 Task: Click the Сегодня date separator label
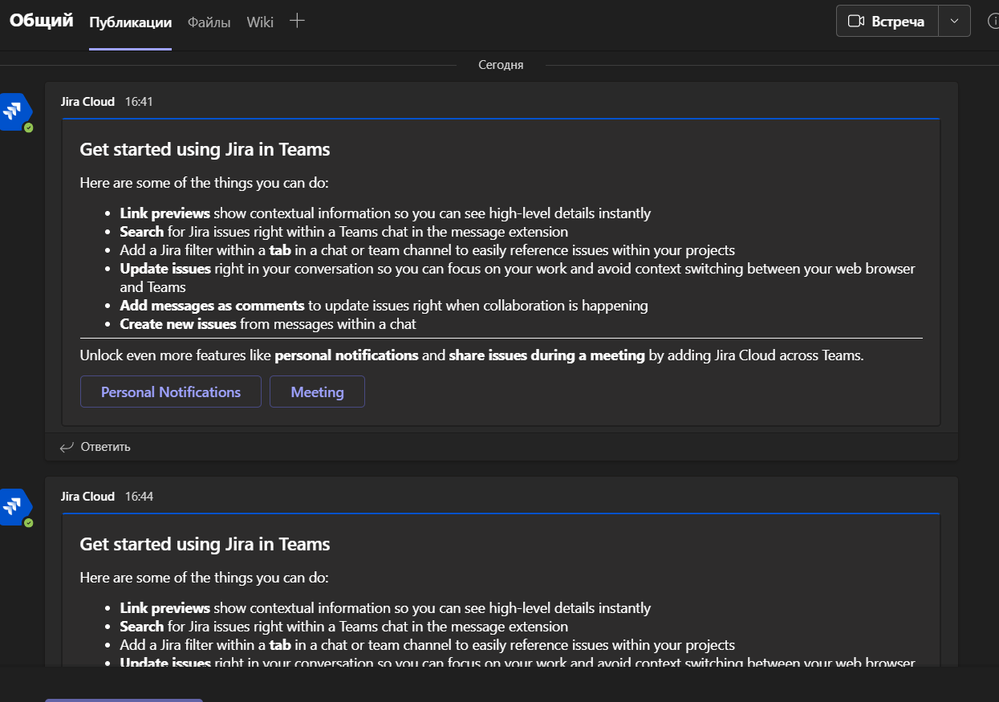(501, 65)
